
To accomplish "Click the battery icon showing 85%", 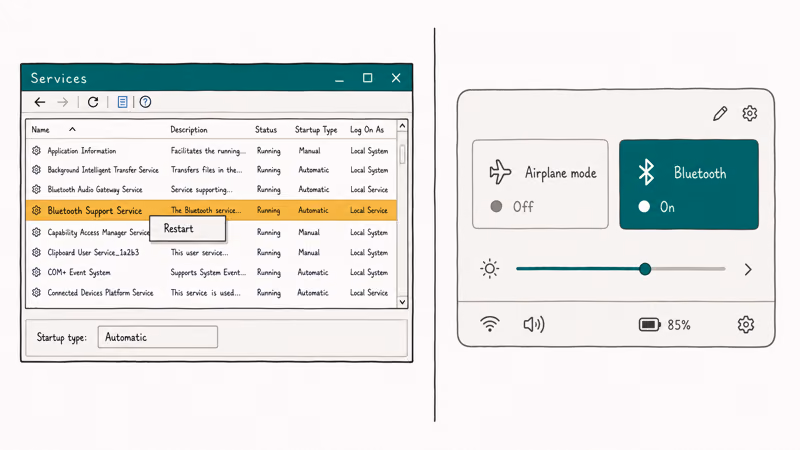I will 649,324.
